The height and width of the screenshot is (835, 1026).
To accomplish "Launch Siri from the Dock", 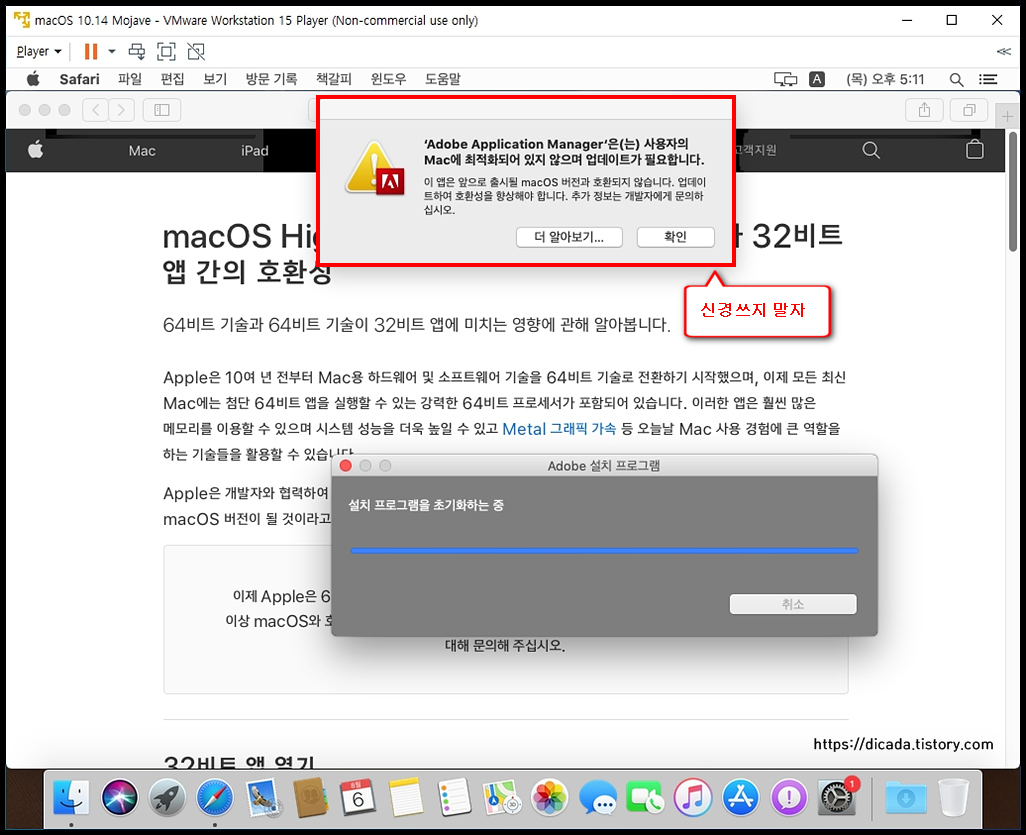I will pos(120,797).
